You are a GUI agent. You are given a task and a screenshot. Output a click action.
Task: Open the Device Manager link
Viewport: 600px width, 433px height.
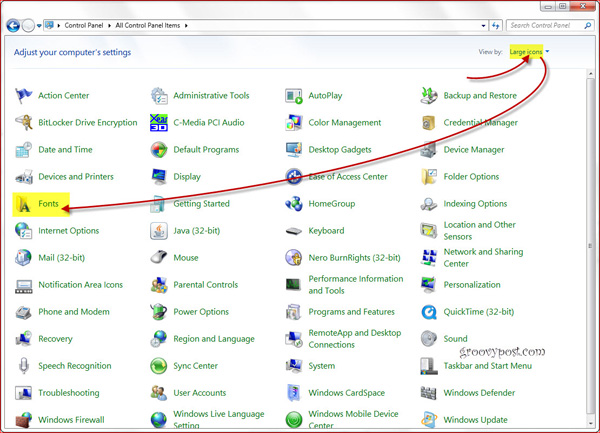point(474,150)
